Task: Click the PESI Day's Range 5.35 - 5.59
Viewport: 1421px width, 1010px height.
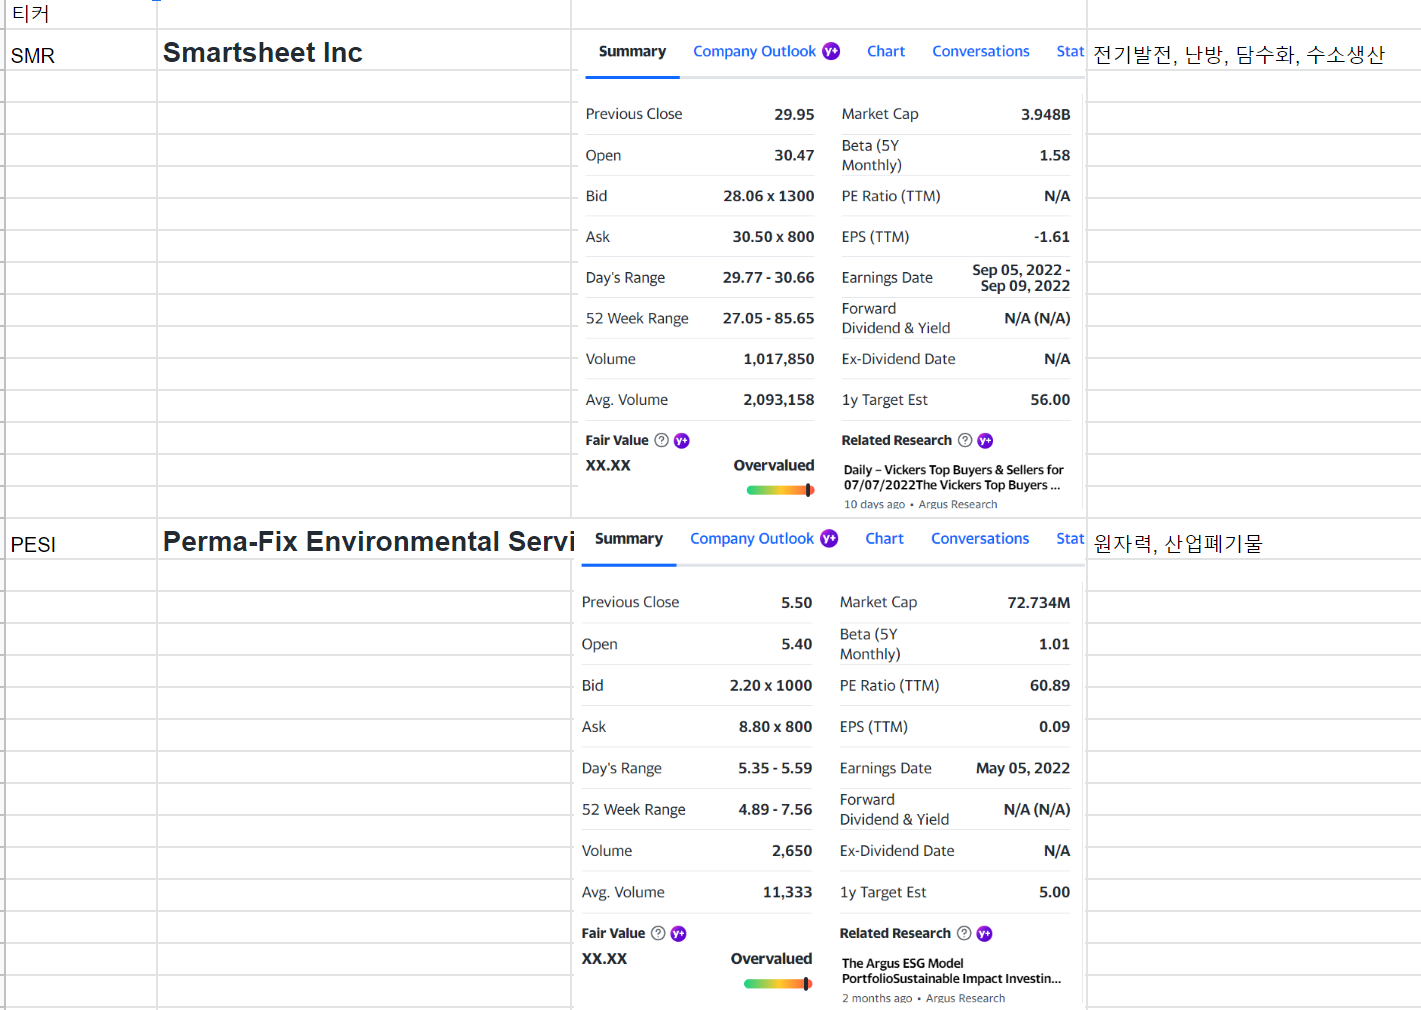Action: pos(775,768)
